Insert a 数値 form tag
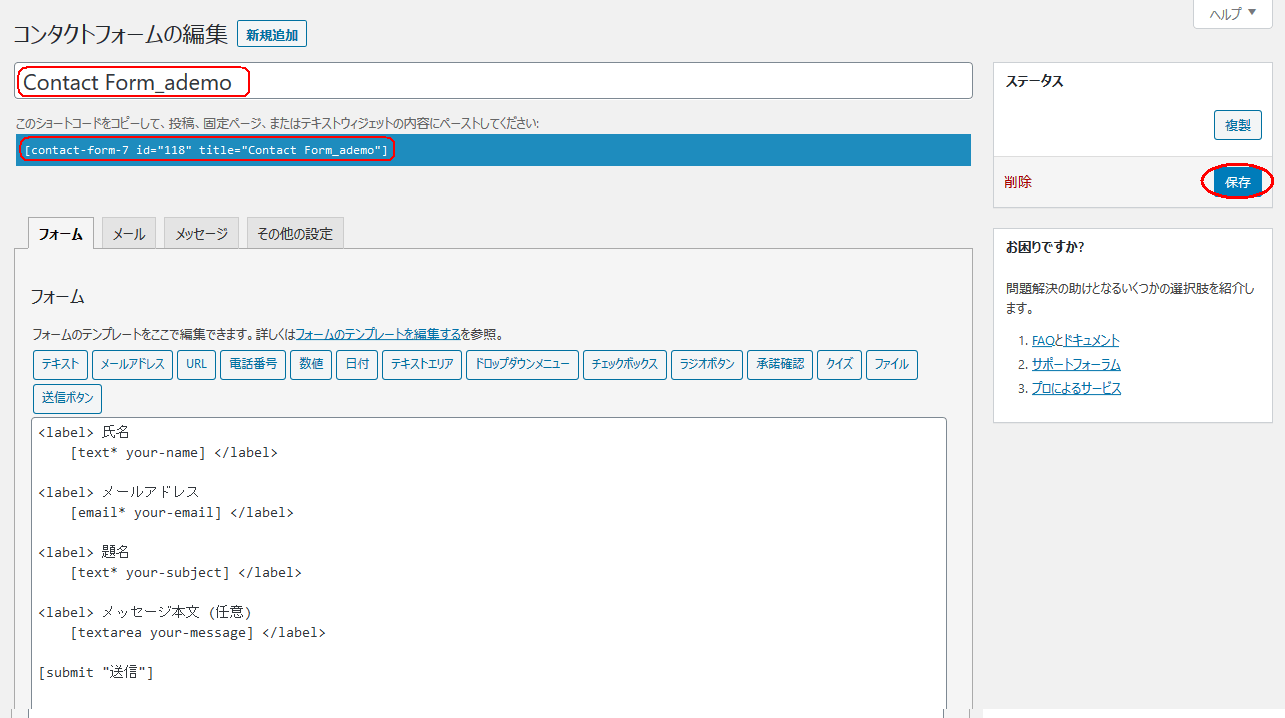The image size is (1285, 718). pyautogui.click(x=311, y=364)
